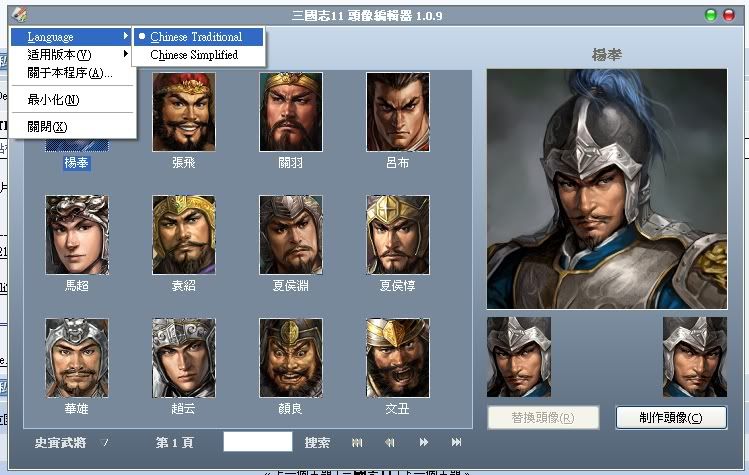Click the right small preview portrait

click(x=695, y=357)
